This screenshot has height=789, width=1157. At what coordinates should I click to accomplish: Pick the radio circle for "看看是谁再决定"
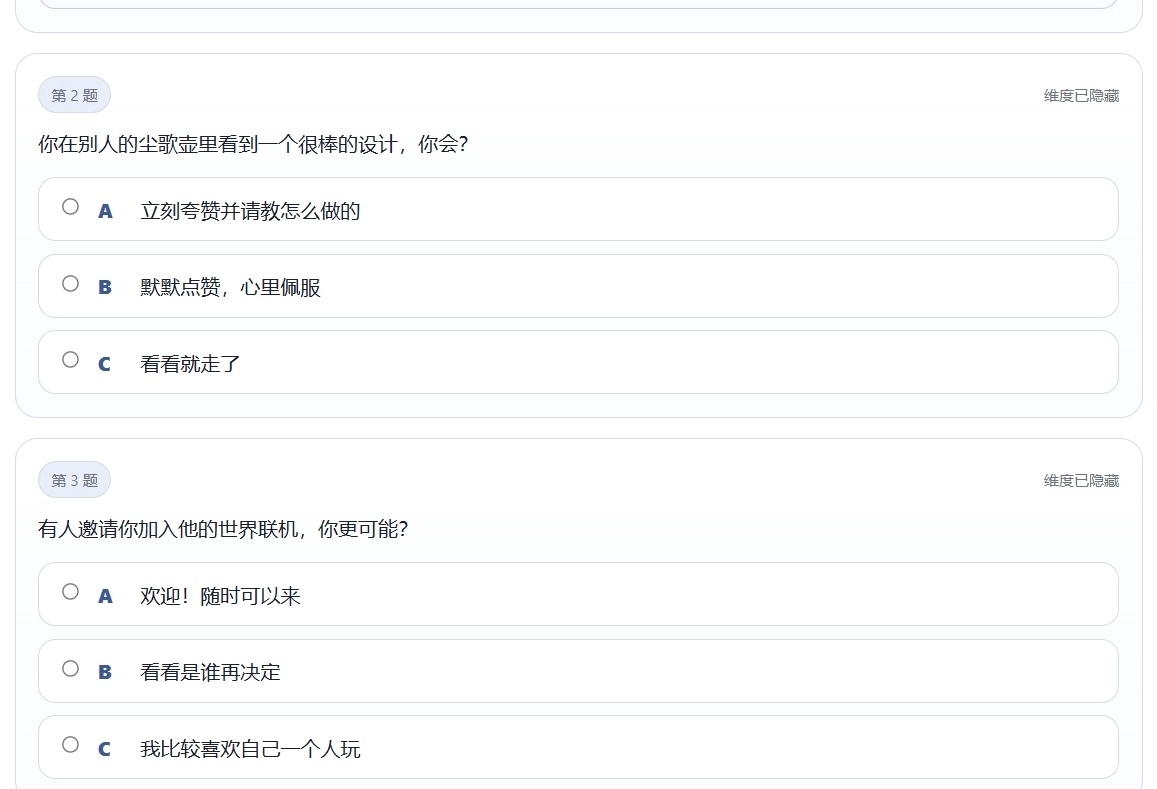70,669
